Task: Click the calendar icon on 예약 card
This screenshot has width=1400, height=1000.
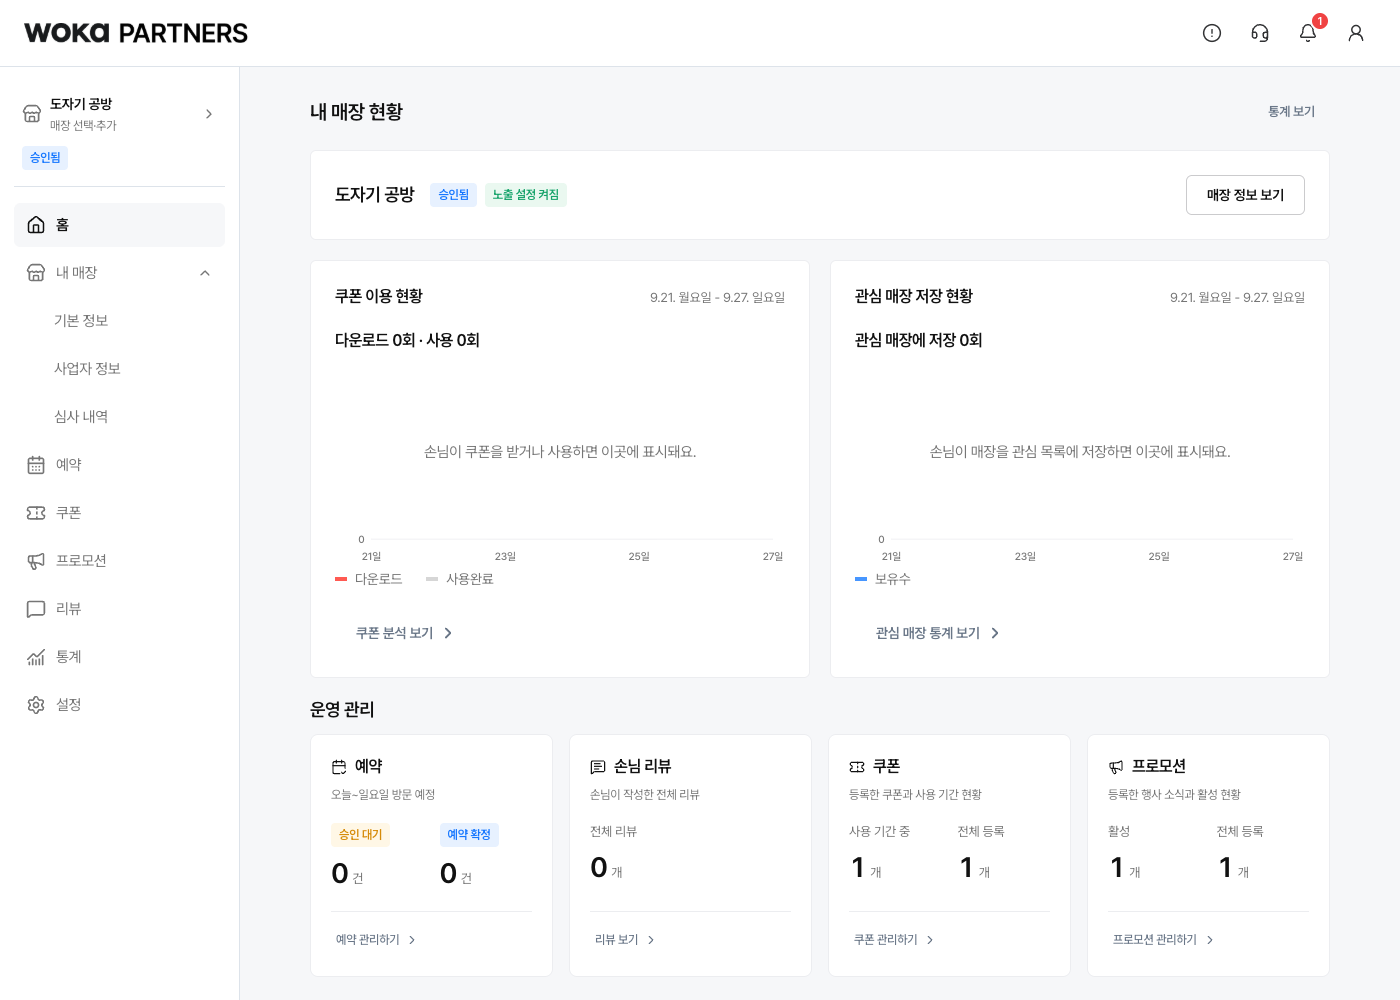Action: coord(339,767)
